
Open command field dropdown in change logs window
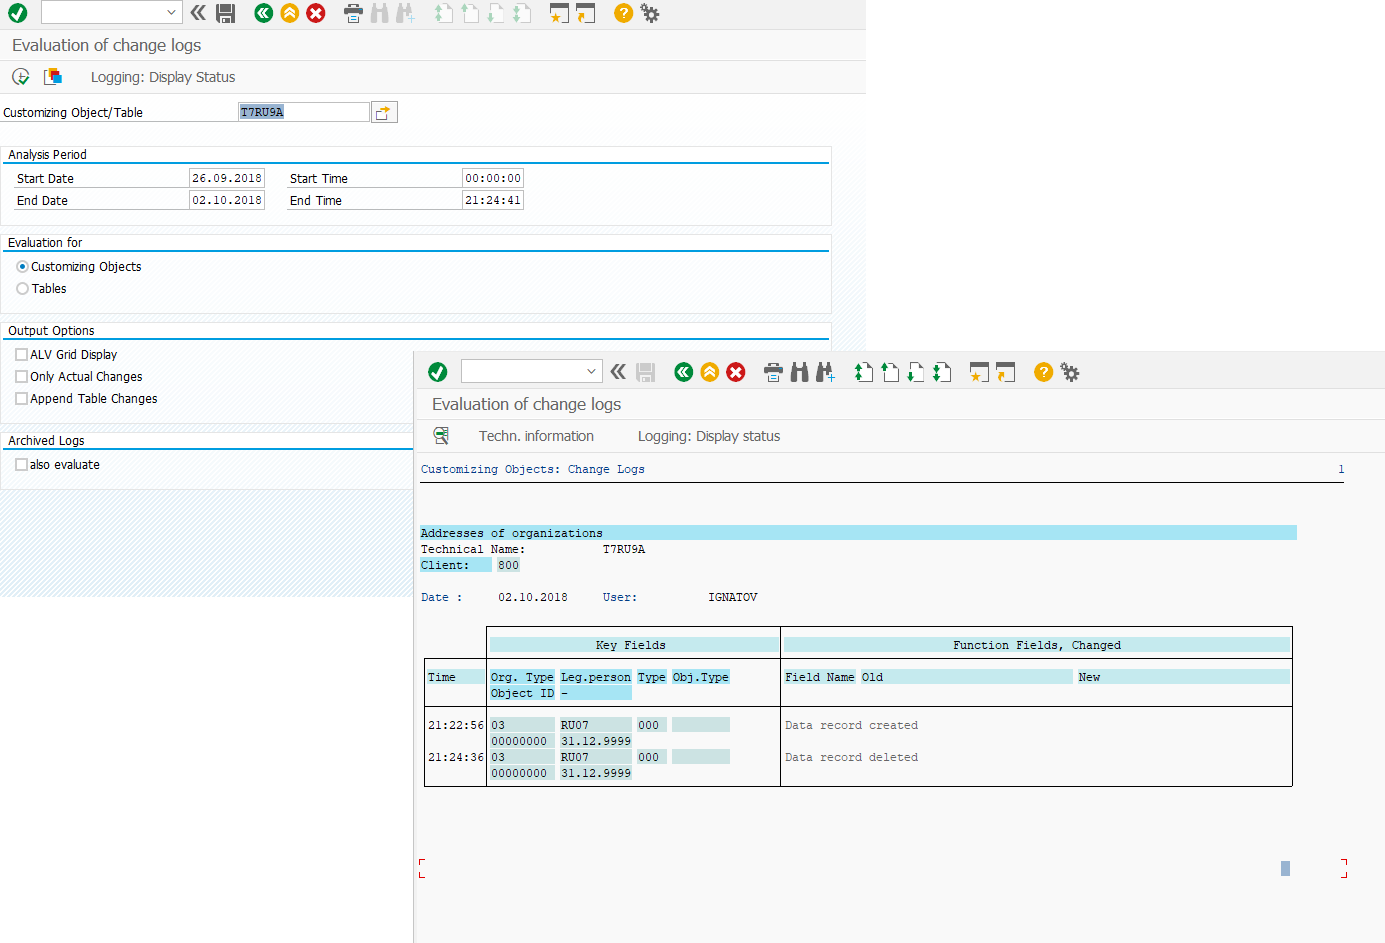(x=591, y=372)
